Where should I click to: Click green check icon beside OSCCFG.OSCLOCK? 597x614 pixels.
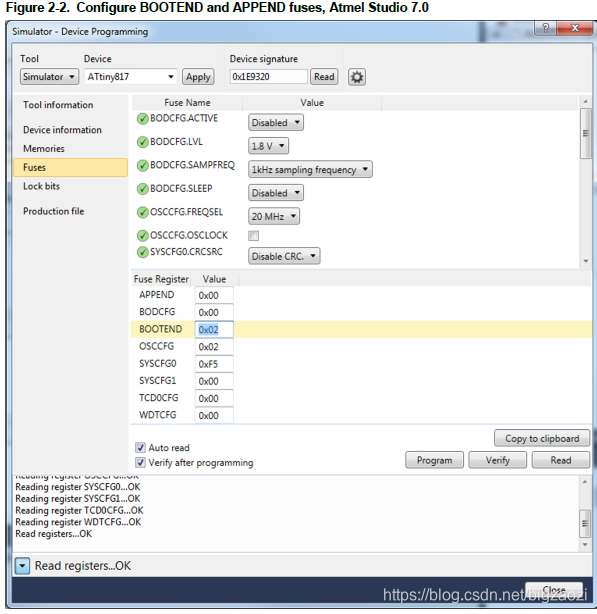(142, 236)
